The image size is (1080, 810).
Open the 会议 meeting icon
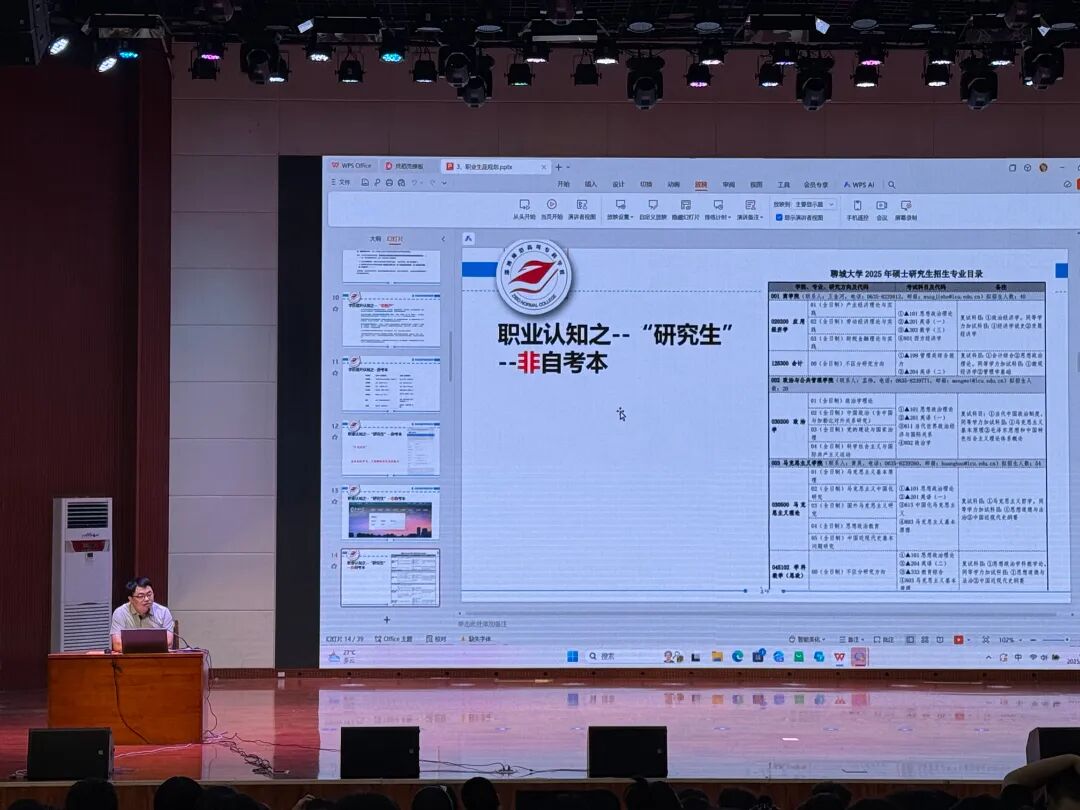click(x=881, y=205)
